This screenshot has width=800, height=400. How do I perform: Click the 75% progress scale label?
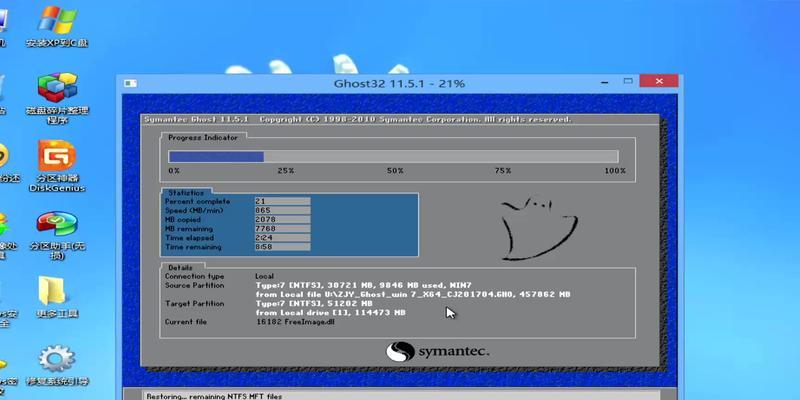[x=503, y=171]
